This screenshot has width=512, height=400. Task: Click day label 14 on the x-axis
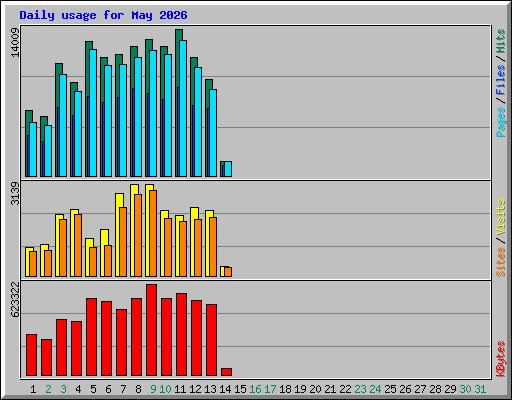pyautogui.click(x=225, y=389)
